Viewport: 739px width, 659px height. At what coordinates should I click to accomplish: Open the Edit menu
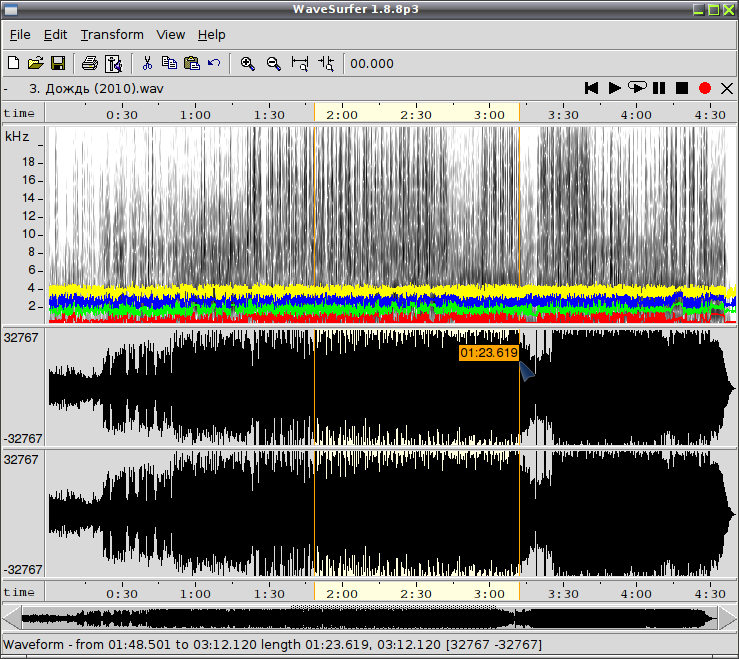(x=55, y=35)
